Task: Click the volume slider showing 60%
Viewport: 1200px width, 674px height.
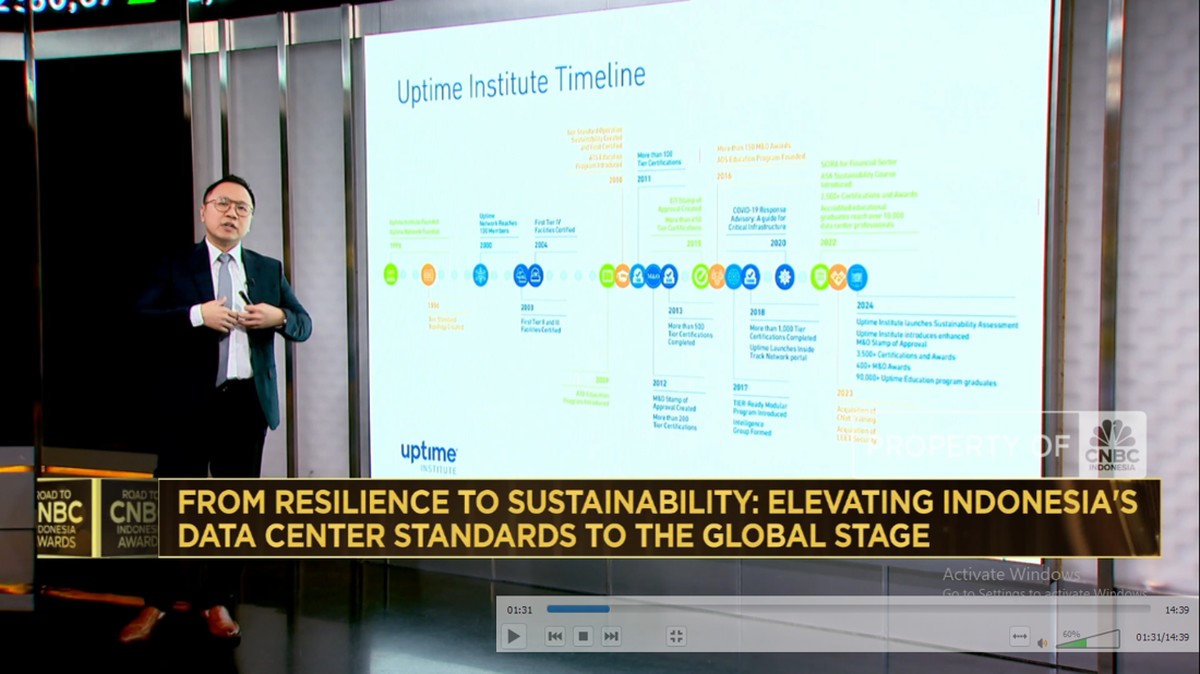Action: (x=1088, y=639)
